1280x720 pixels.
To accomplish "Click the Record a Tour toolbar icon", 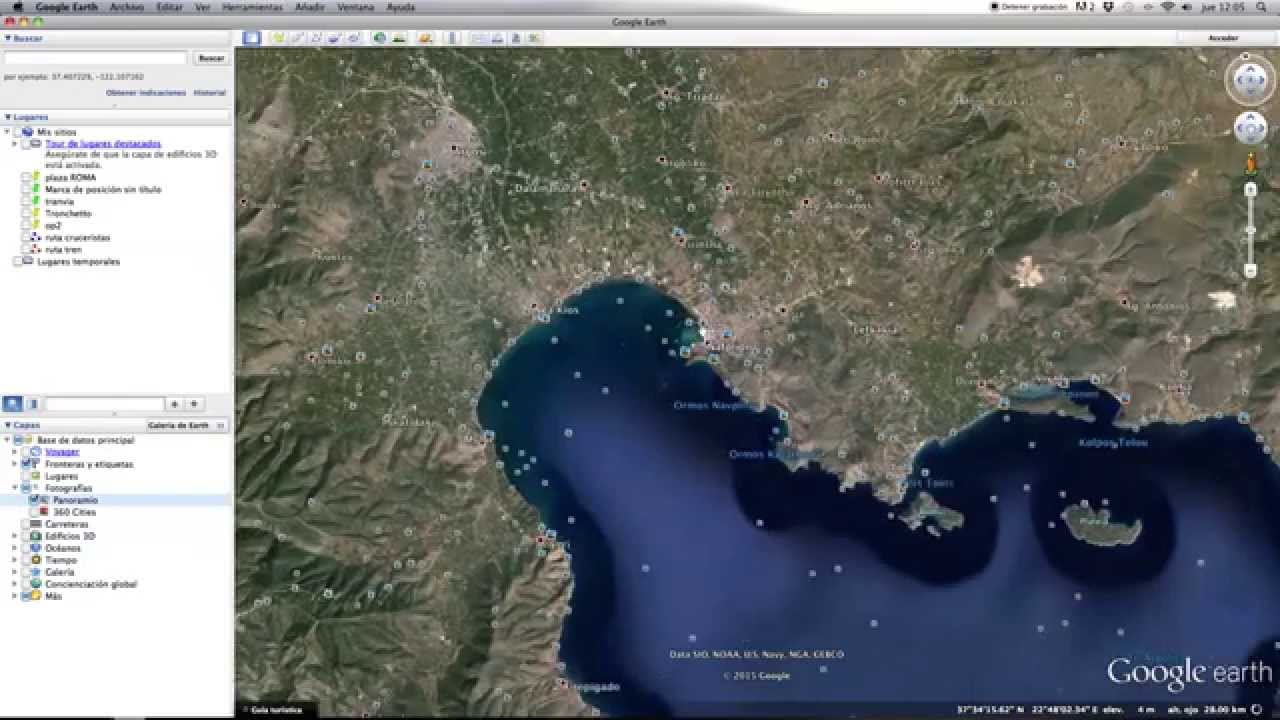I will pyautogui.click(x=354, y=38).
